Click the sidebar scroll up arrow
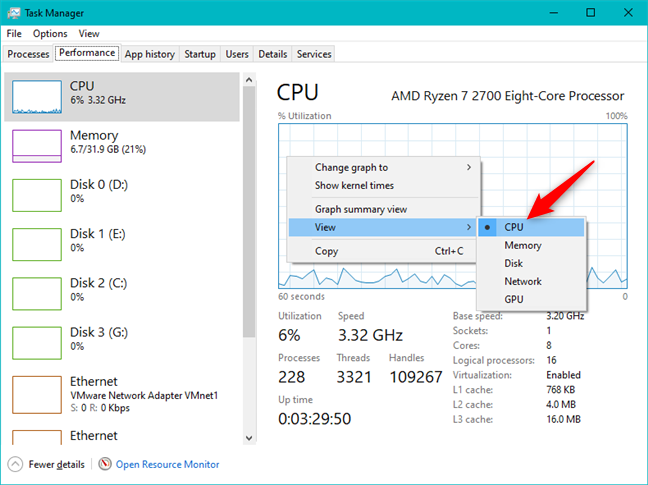 249,80
